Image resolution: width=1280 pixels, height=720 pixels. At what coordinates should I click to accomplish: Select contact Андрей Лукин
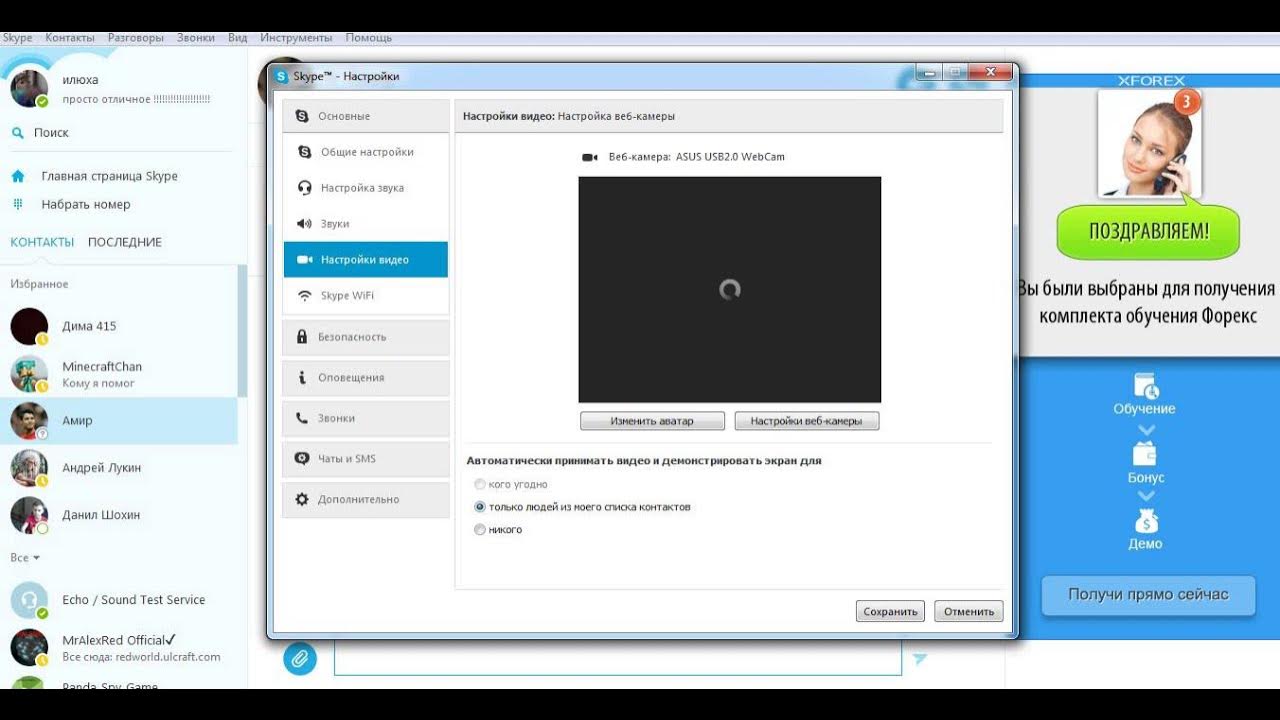tap(119, 468)
